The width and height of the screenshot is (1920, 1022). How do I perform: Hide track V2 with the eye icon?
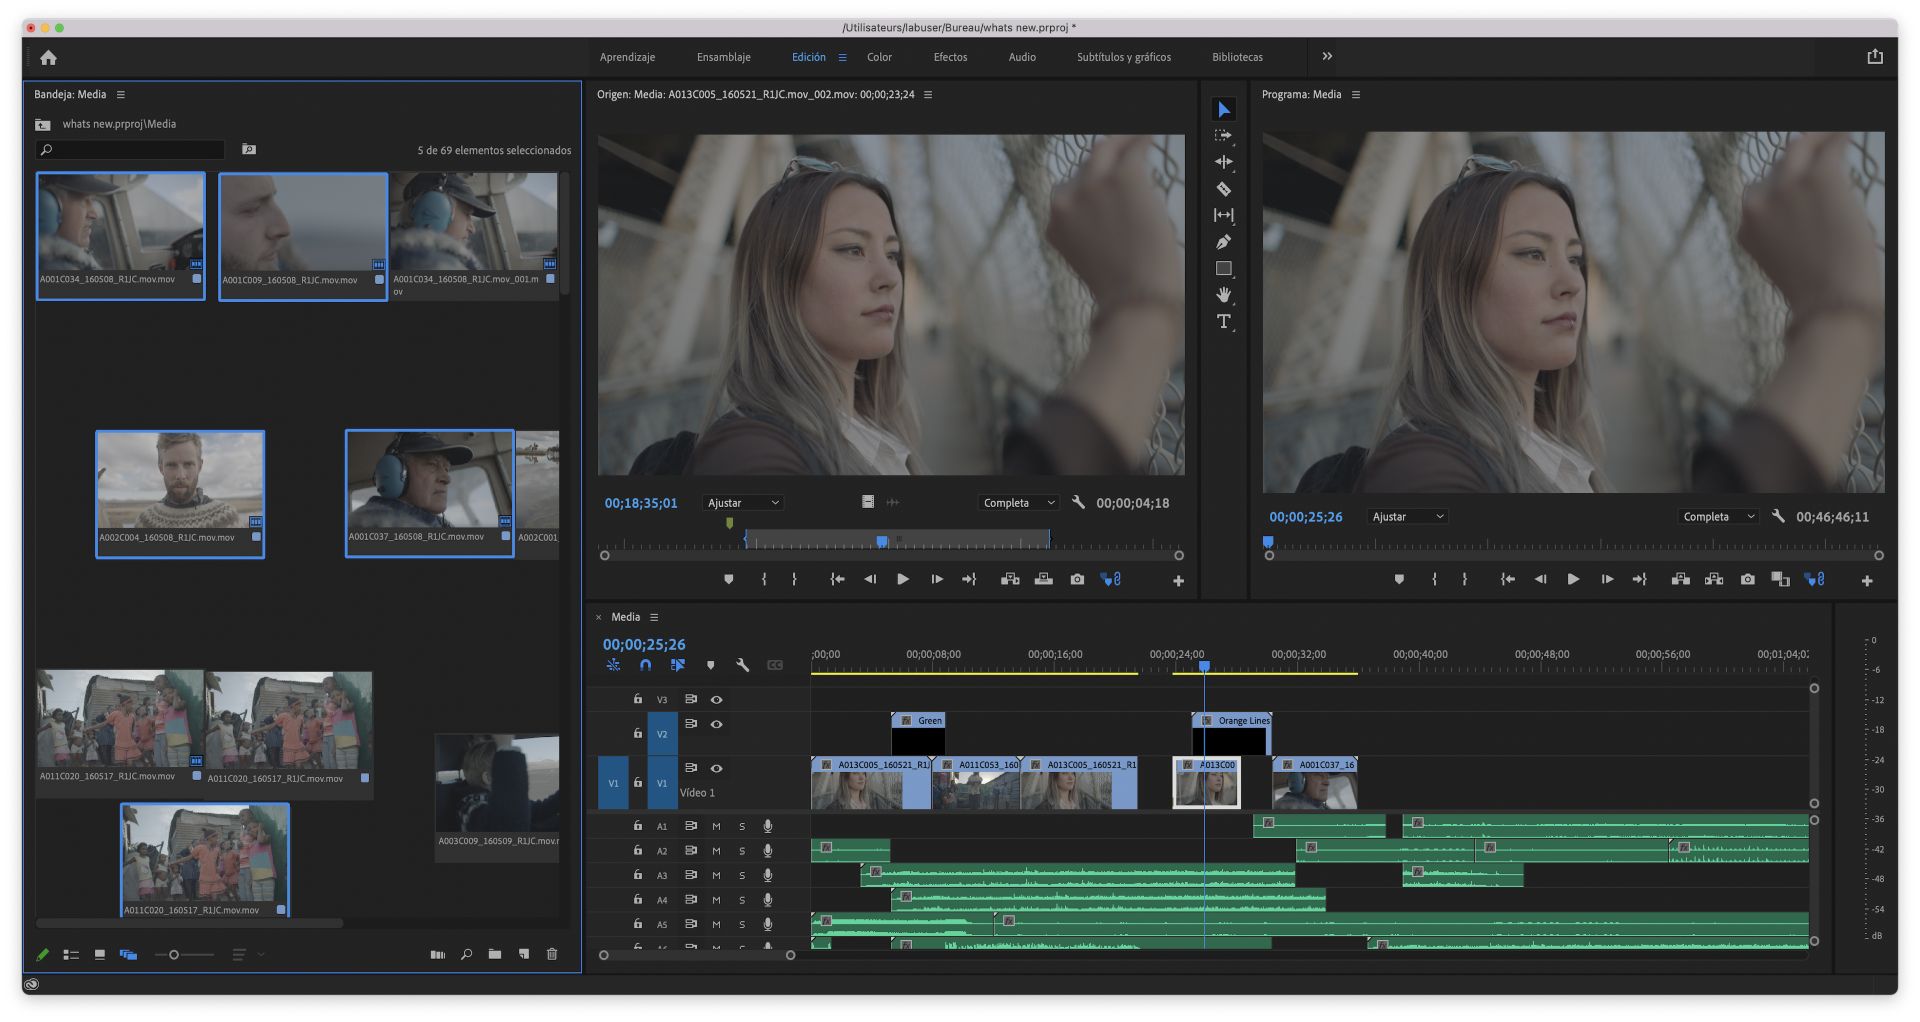pyautogui.click(x=716, y=724)
